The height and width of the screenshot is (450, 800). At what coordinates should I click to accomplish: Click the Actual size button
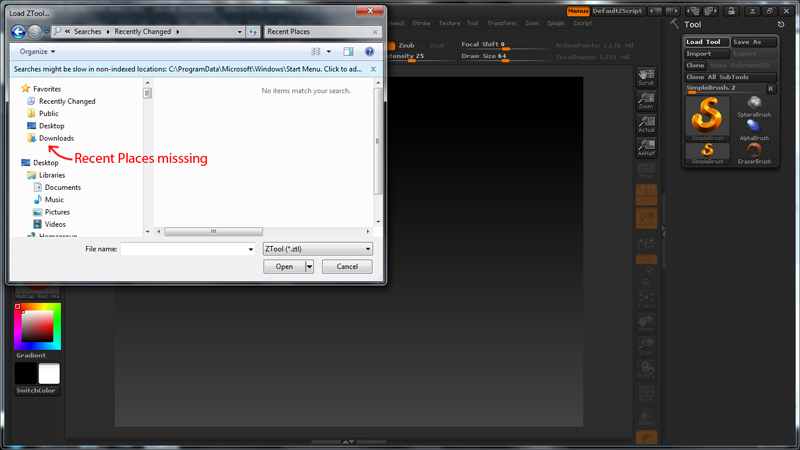(646, 124)
